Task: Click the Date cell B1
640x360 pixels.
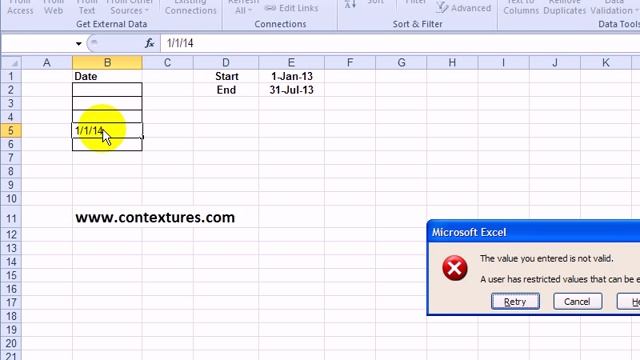Action: pos(107,76)
